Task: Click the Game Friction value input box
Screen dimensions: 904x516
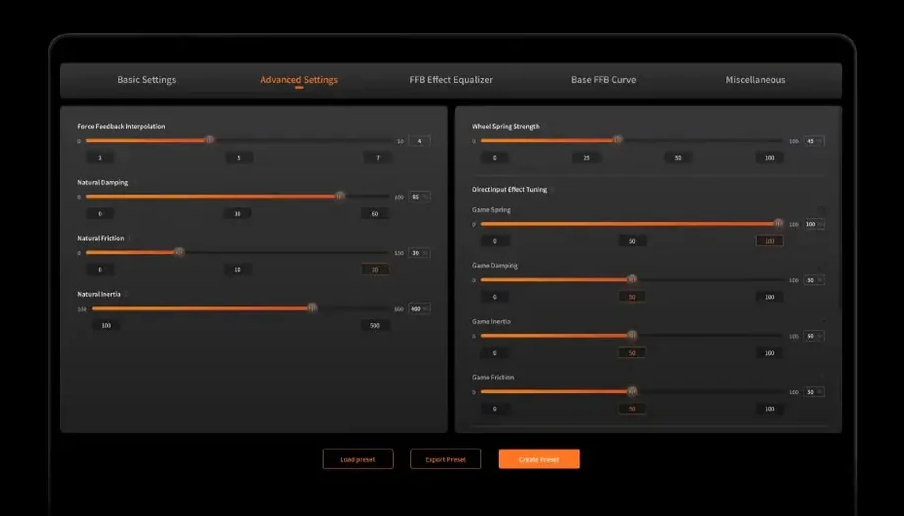Action: coord(811,392)
